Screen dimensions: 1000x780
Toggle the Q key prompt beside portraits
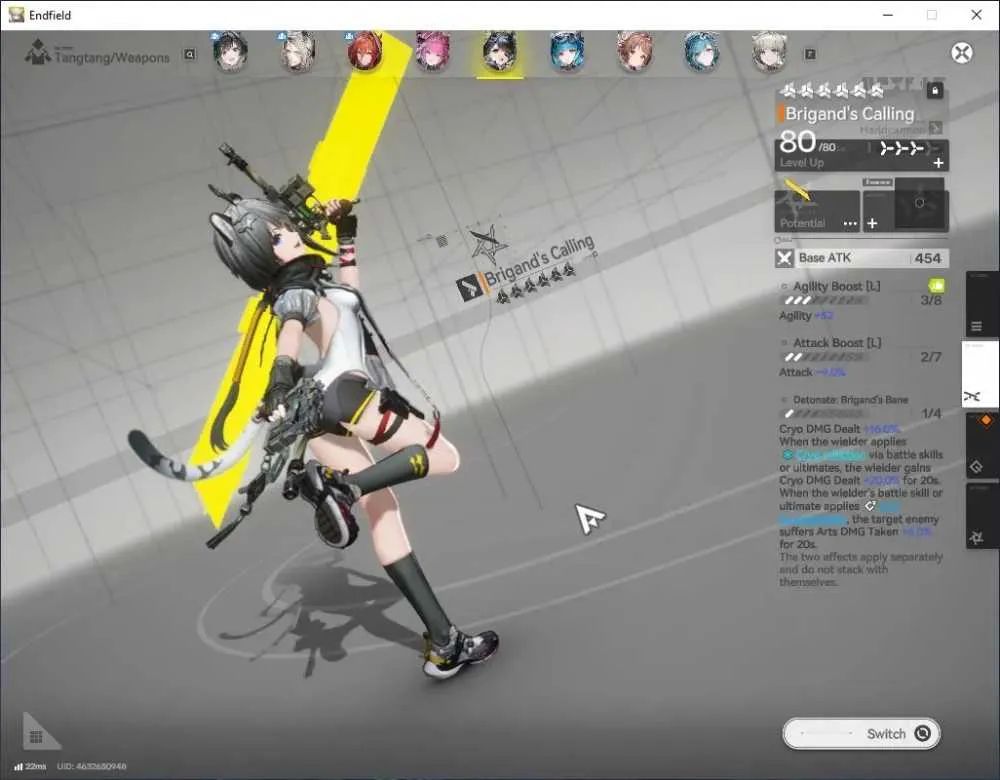pos(189,54)
